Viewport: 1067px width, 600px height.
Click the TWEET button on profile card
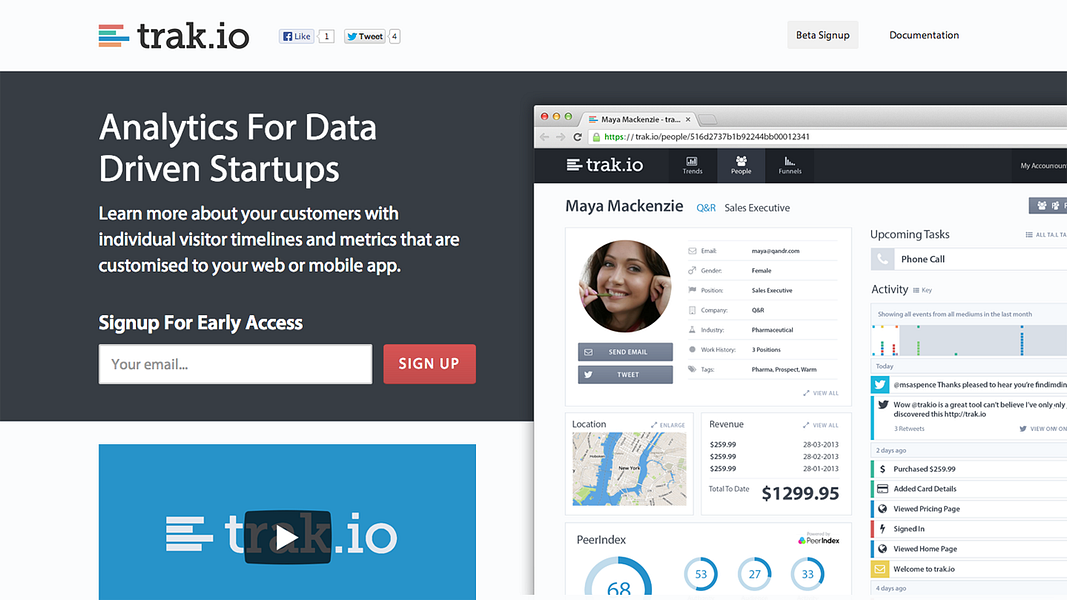coord(625,375)
